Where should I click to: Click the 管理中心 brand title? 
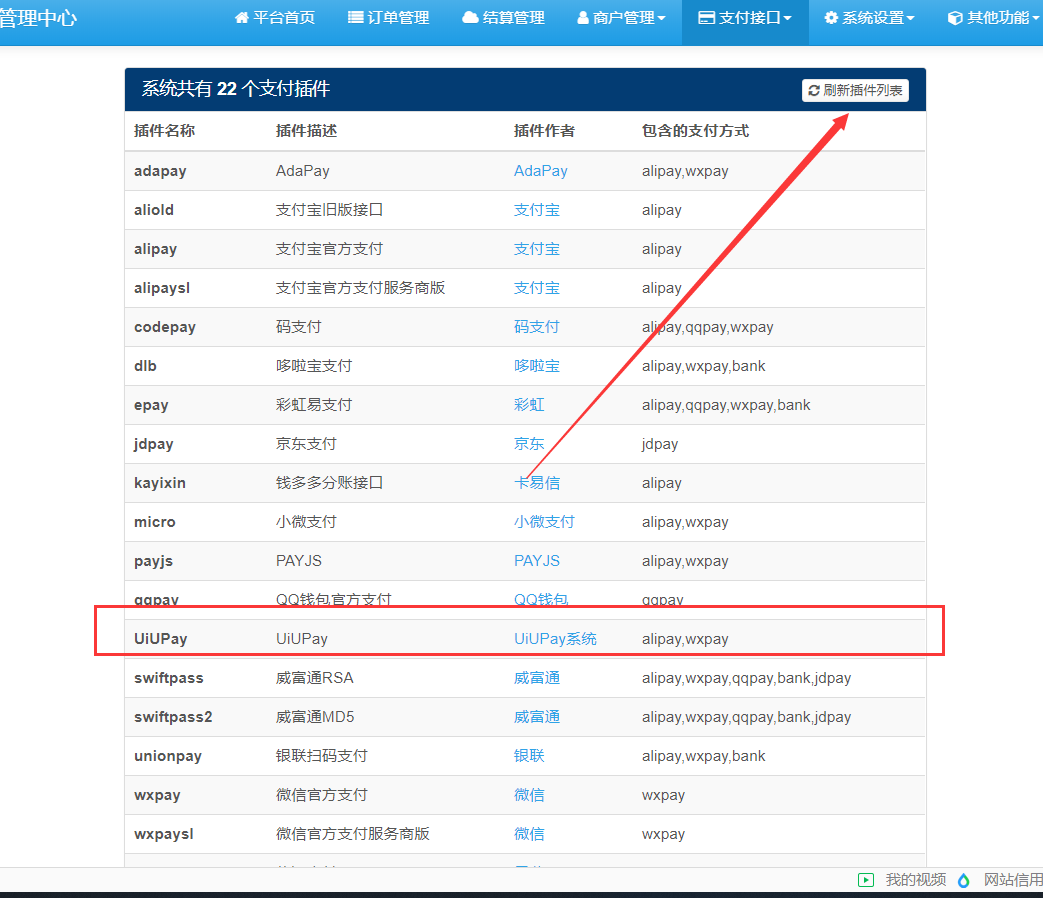click(x=38, y=18)
